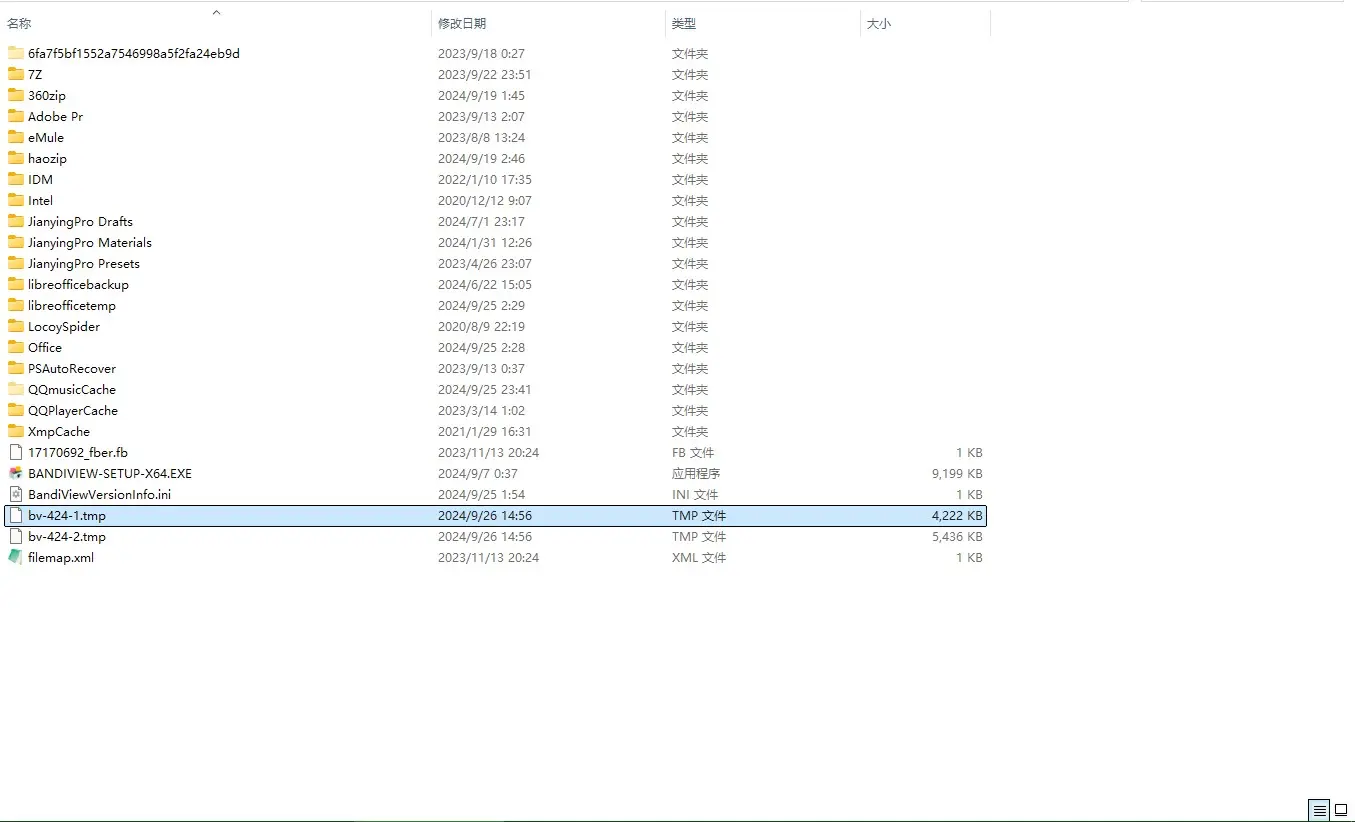Click the filemap.xml file name

61,558
